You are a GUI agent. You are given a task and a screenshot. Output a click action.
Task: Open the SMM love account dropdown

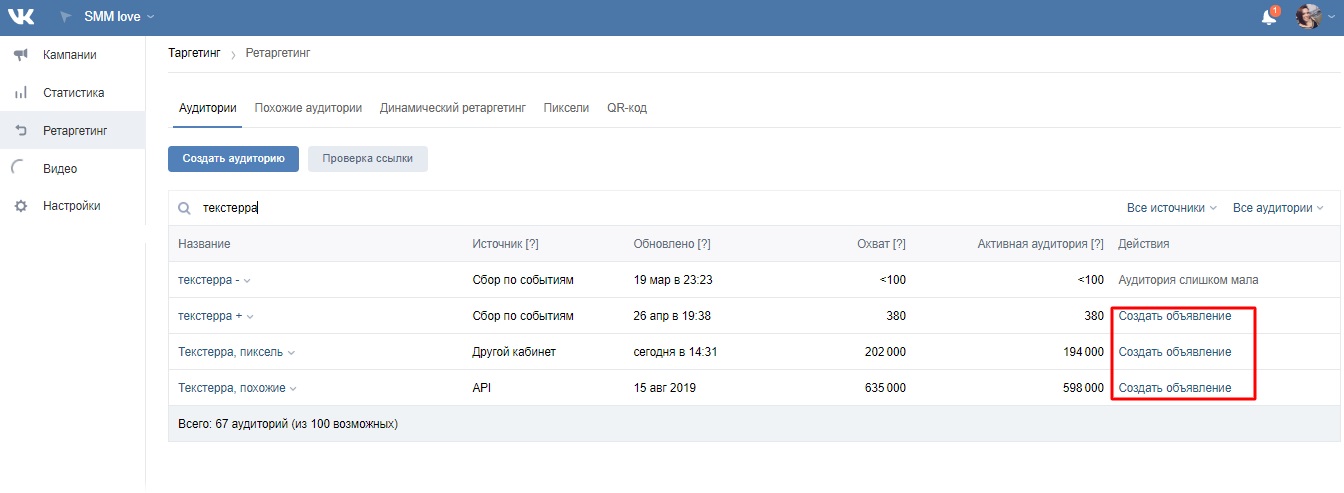(120, 17)
